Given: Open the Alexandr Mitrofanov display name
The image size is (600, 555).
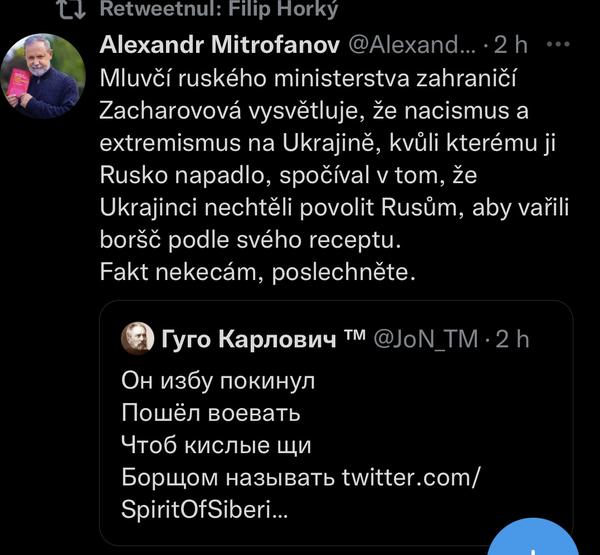Looking at the screenshot, I should (219, 45).
